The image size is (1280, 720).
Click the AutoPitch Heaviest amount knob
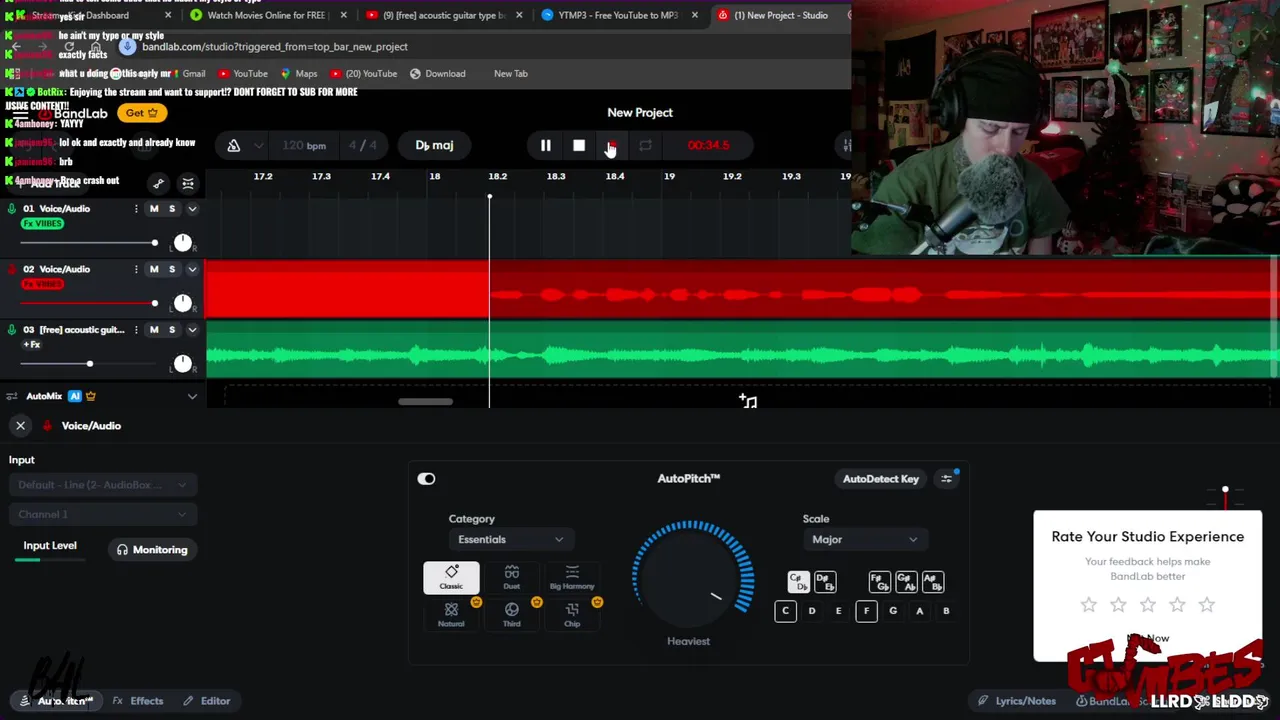coord(691,576)
